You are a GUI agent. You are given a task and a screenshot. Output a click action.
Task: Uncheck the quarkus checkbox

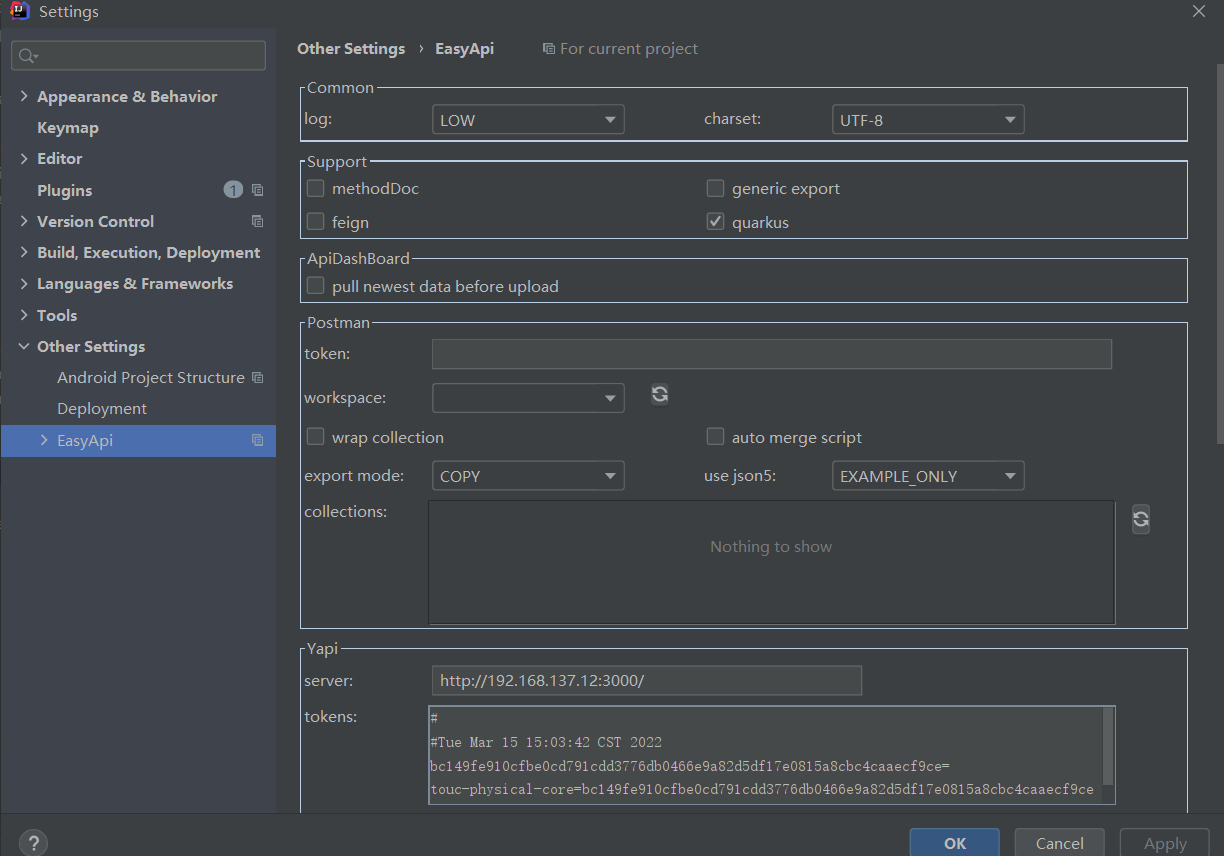tap(715, 222)
